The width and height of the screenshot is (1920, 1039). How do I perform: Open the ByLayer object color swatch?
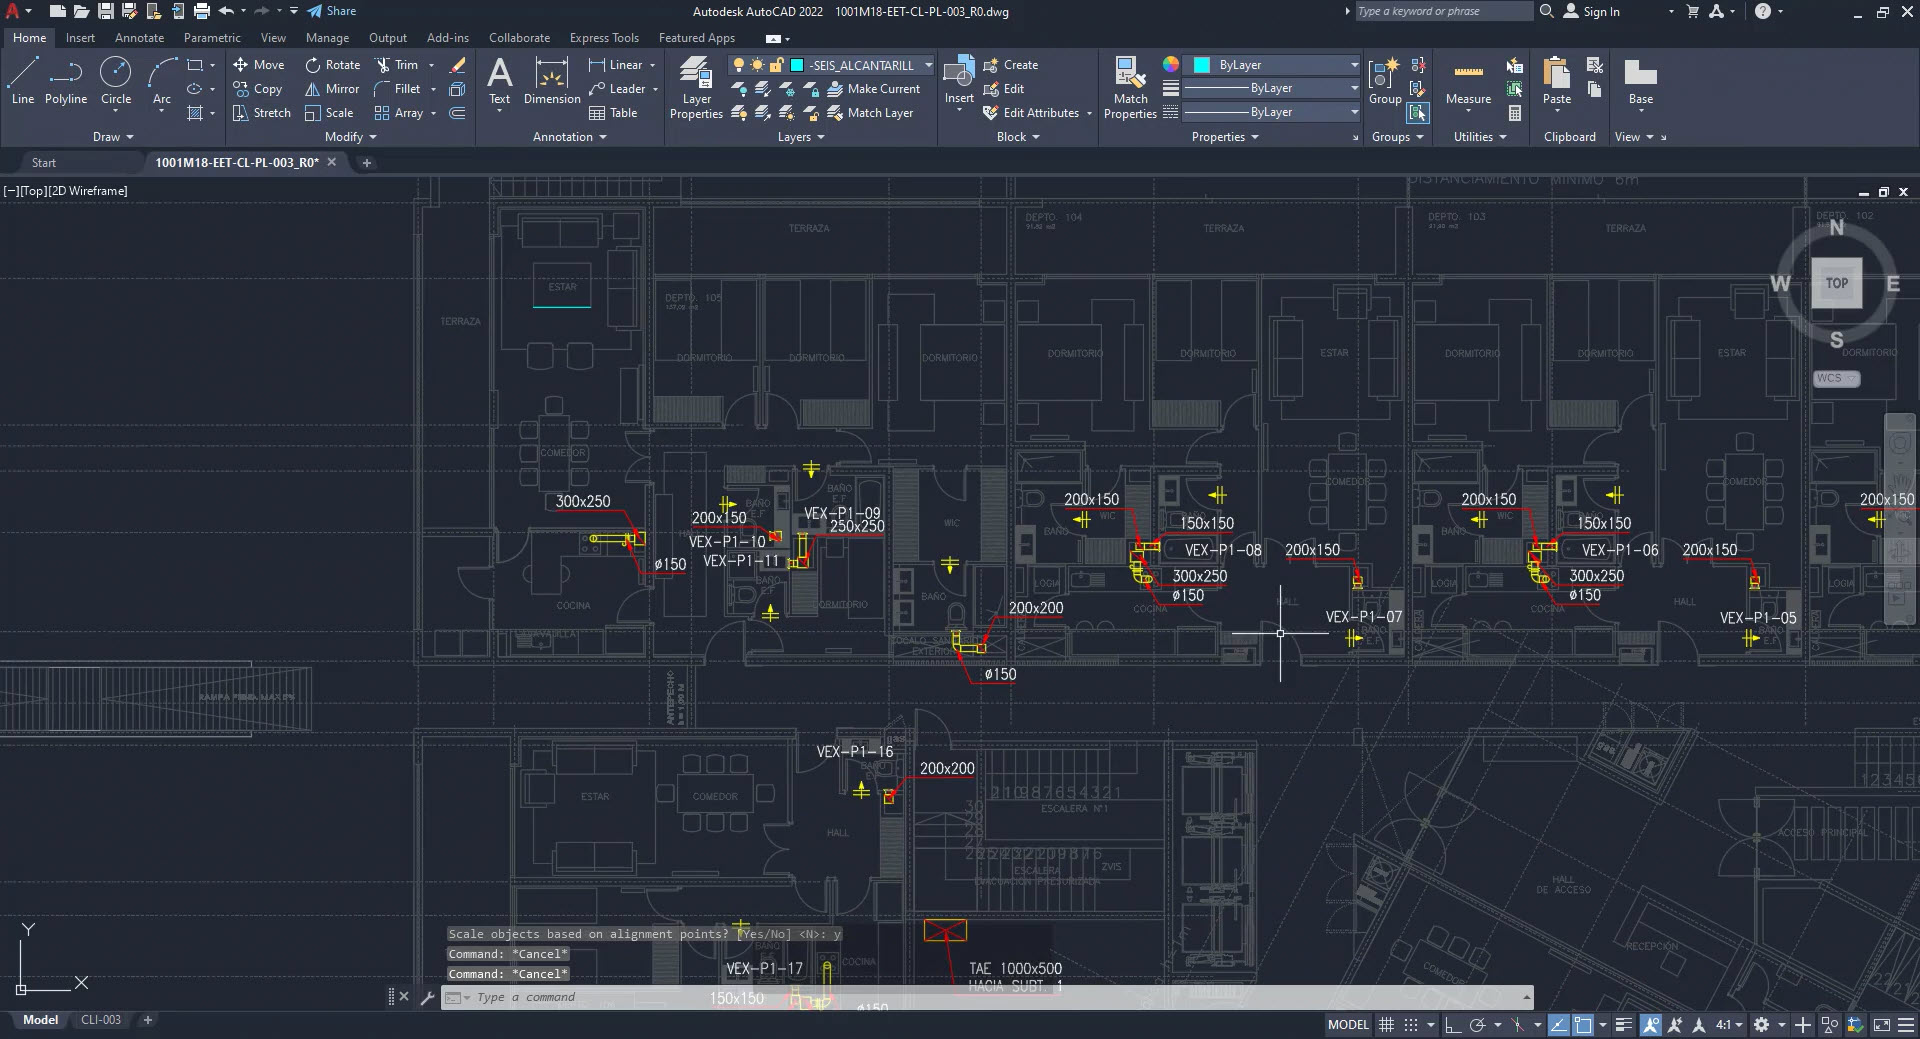(x=1201, y=65)
